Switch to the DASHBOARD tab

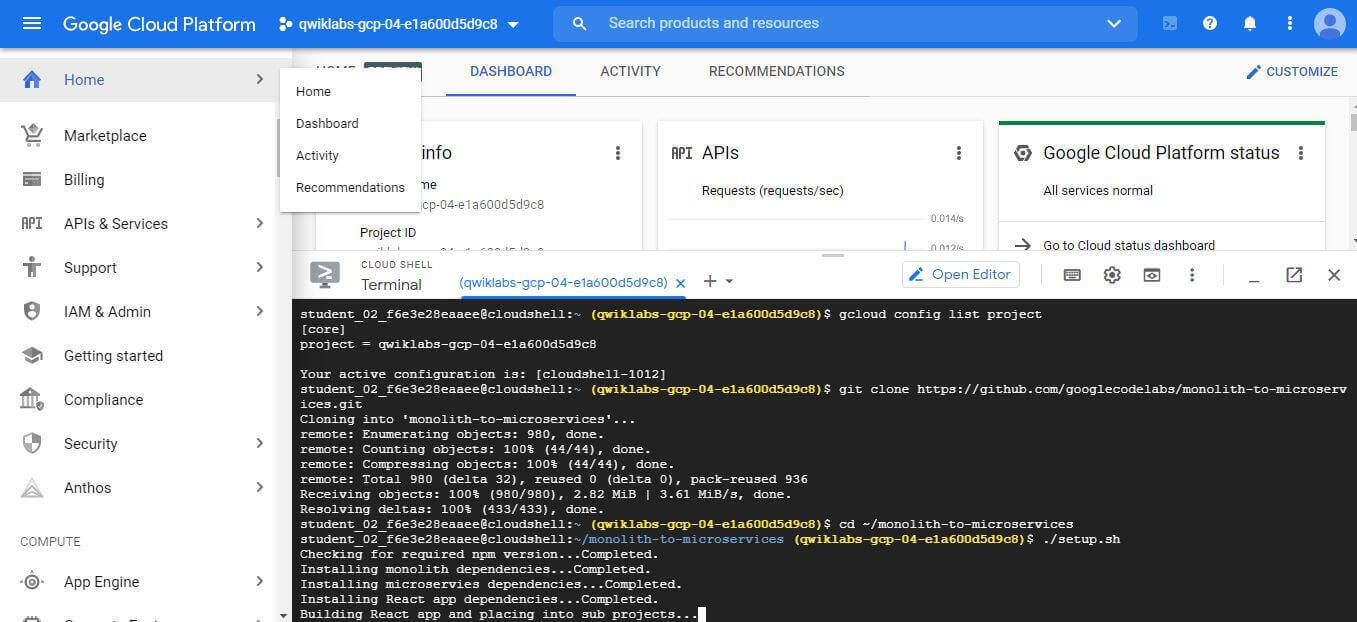[511, 72]
